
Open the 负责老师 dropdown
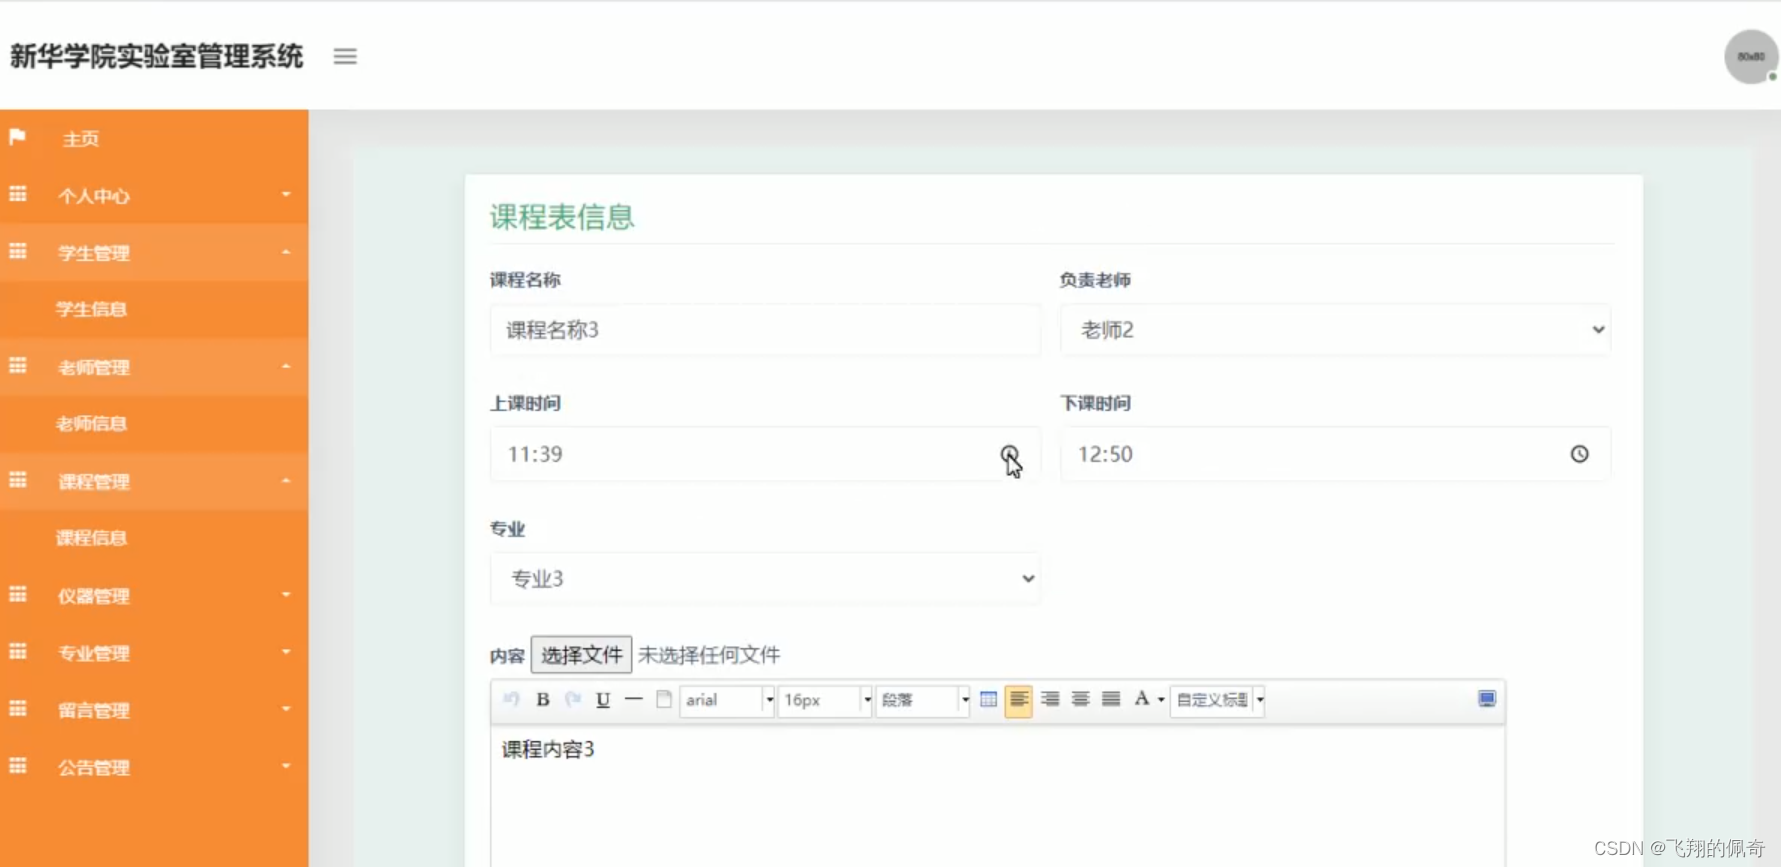[x=1335, y=330]
